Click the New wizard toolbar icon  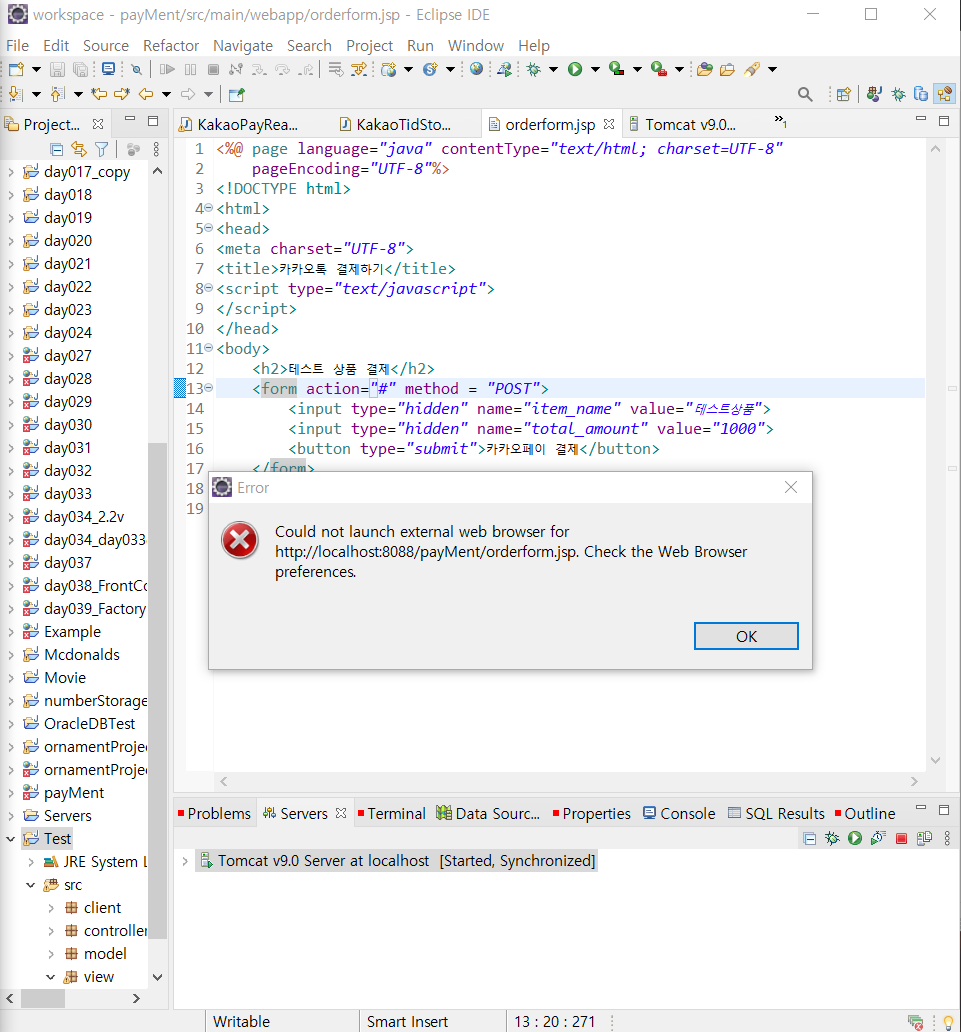tap(16, 69)
